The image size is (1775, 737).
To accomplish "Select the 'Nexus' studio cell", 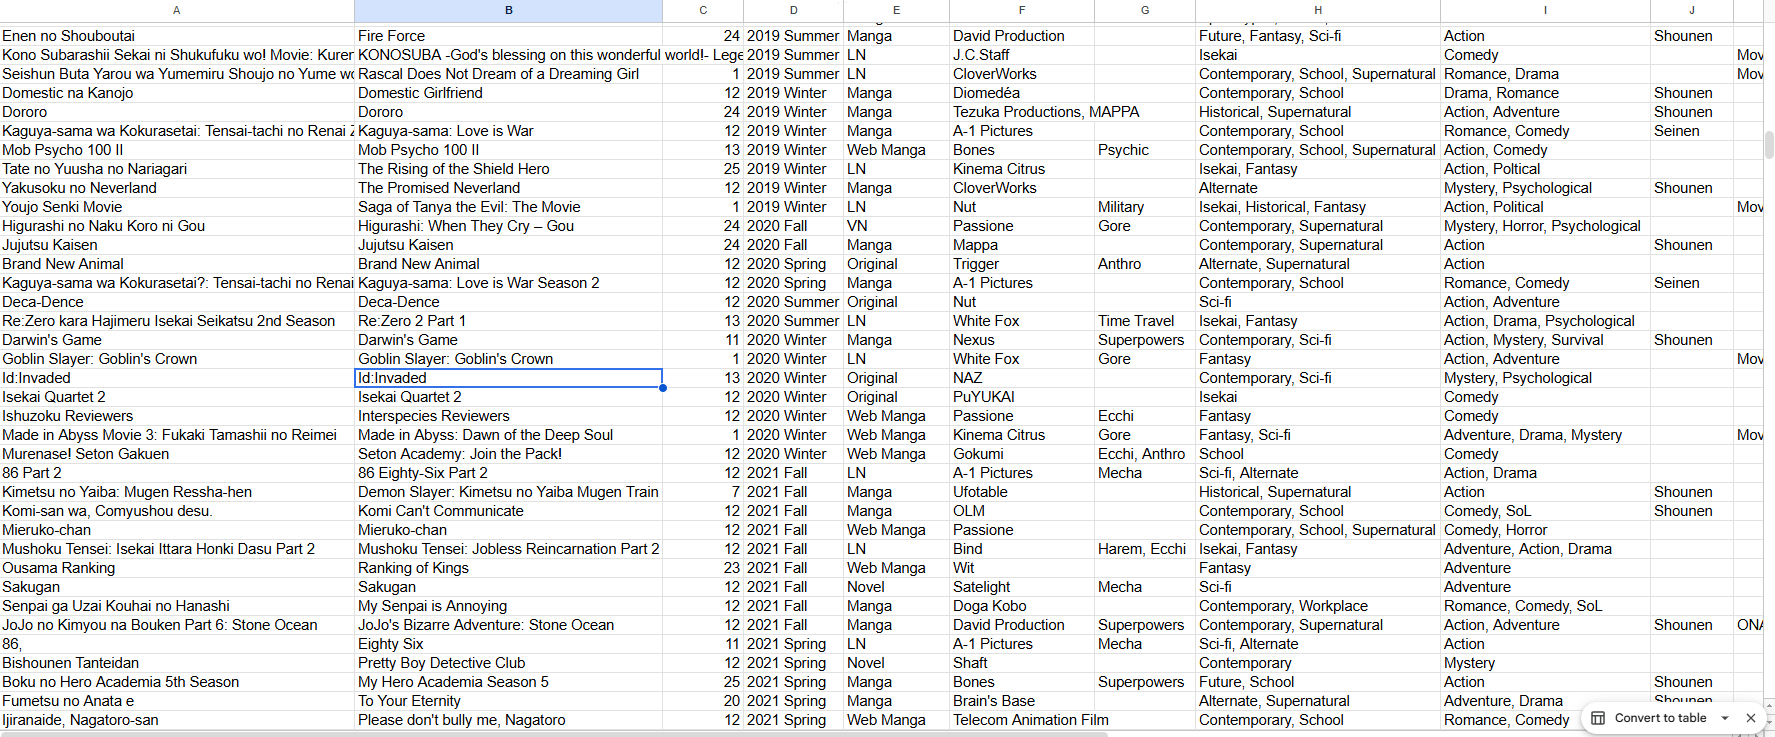I will (x=1022, y=340).
